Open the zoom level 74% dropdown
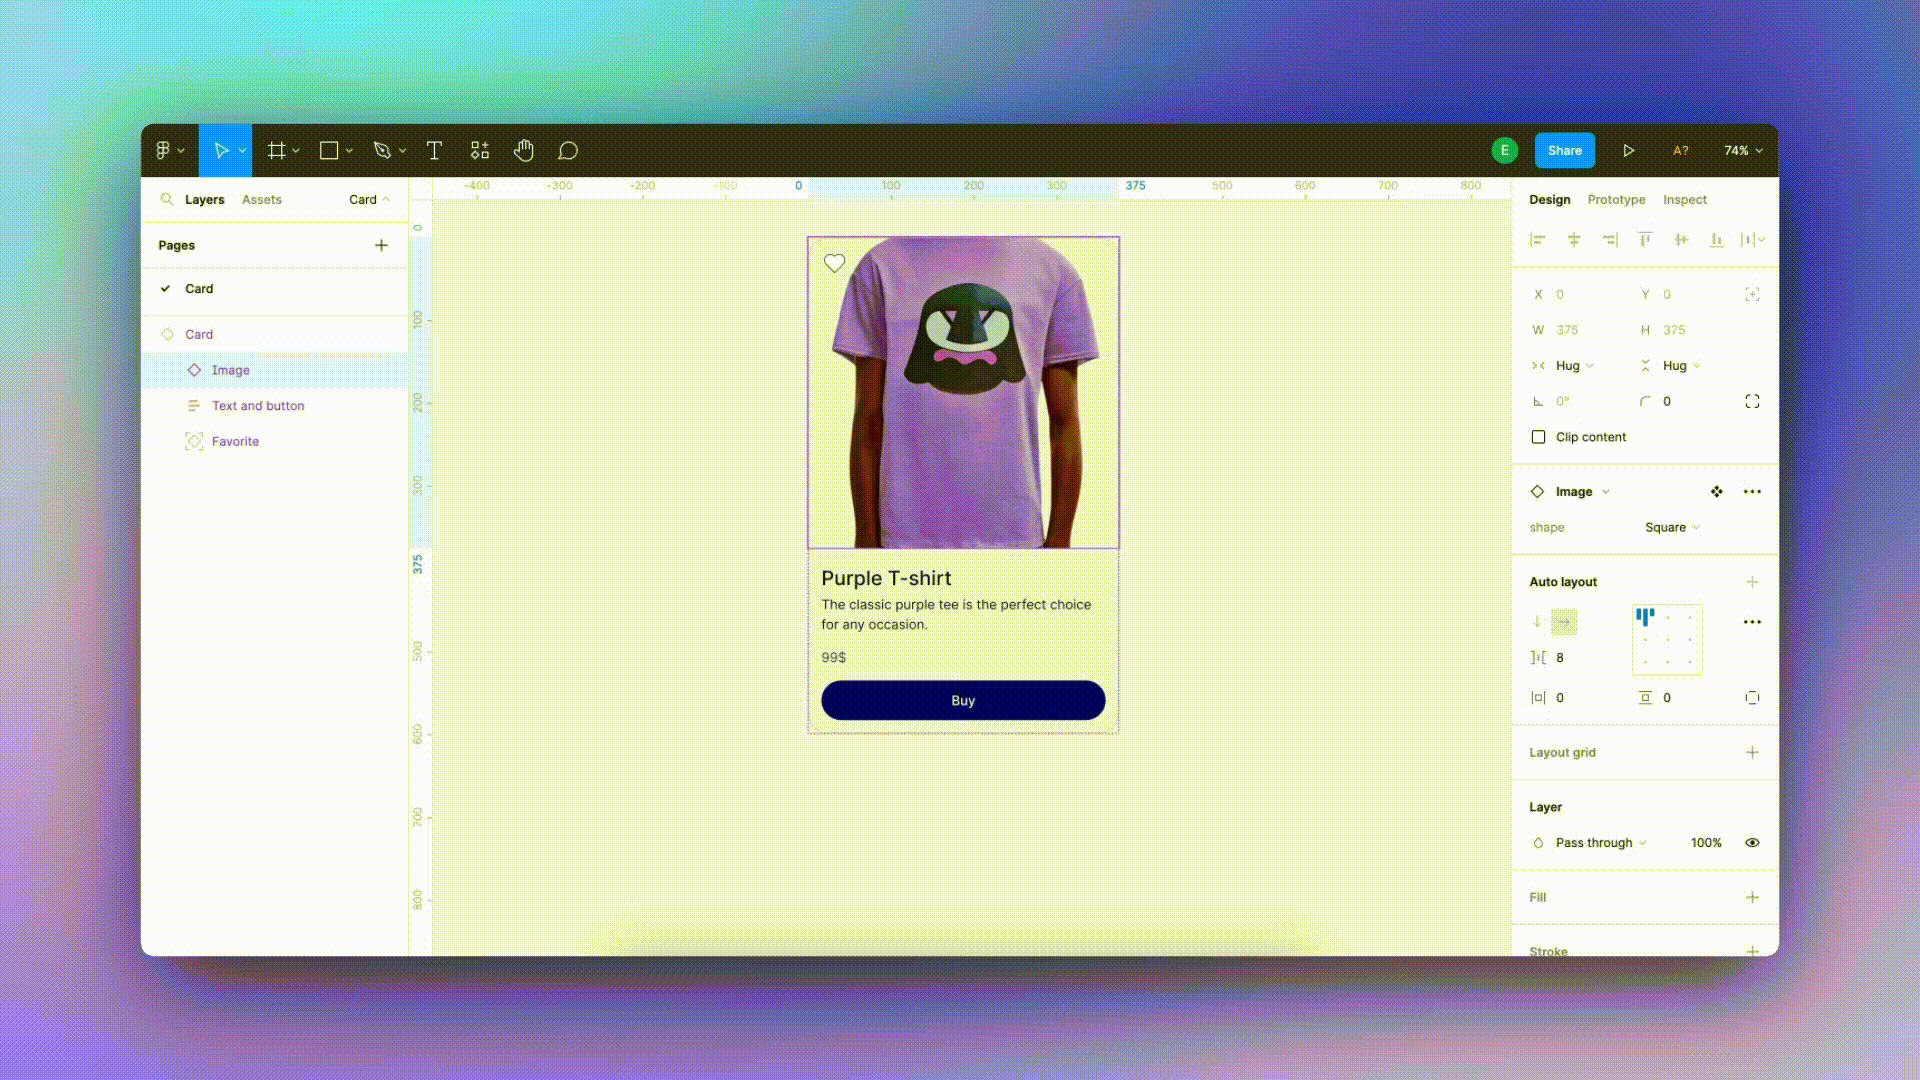Image resolution: width=1920 pixels, height=1080 pixels. (x=1743, y=151)
